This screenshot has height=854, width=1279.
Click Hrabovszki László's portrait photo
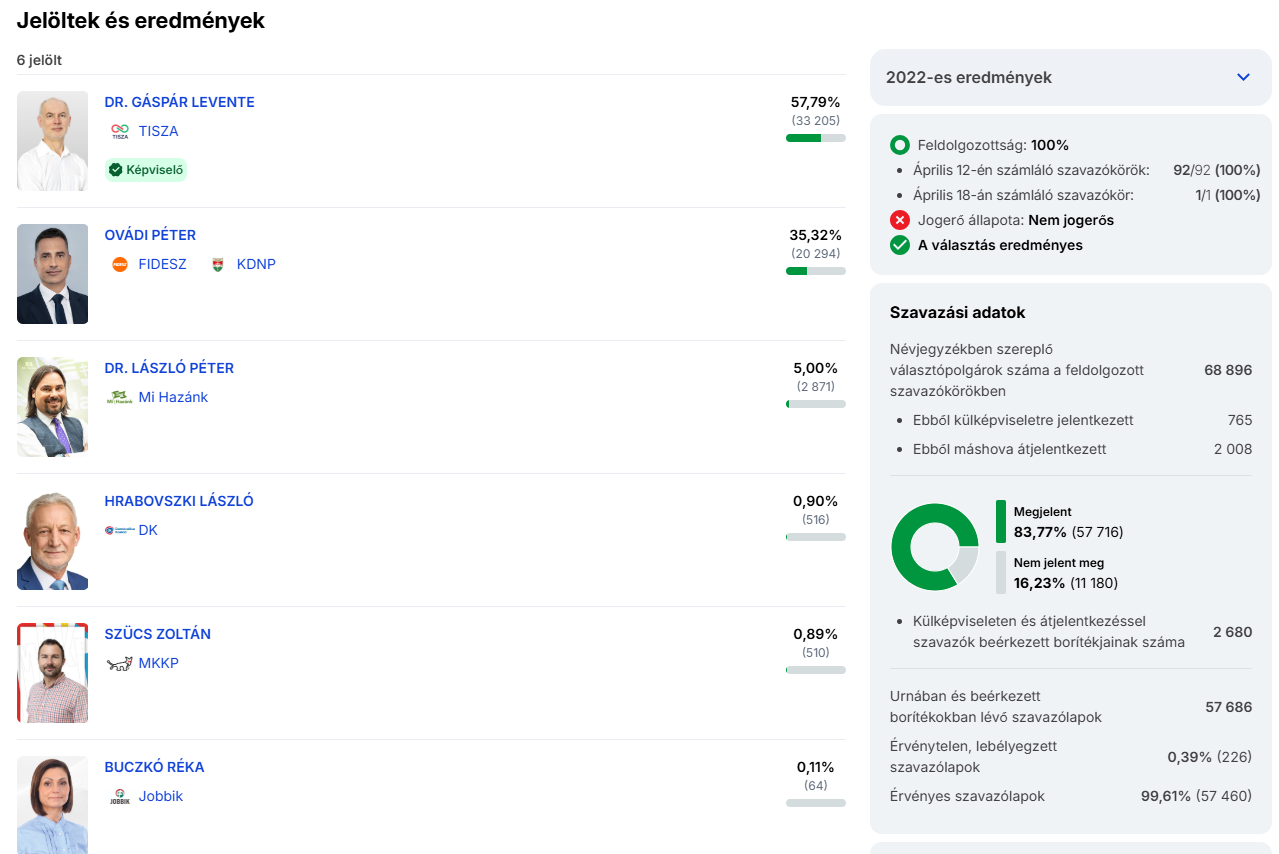52,540
